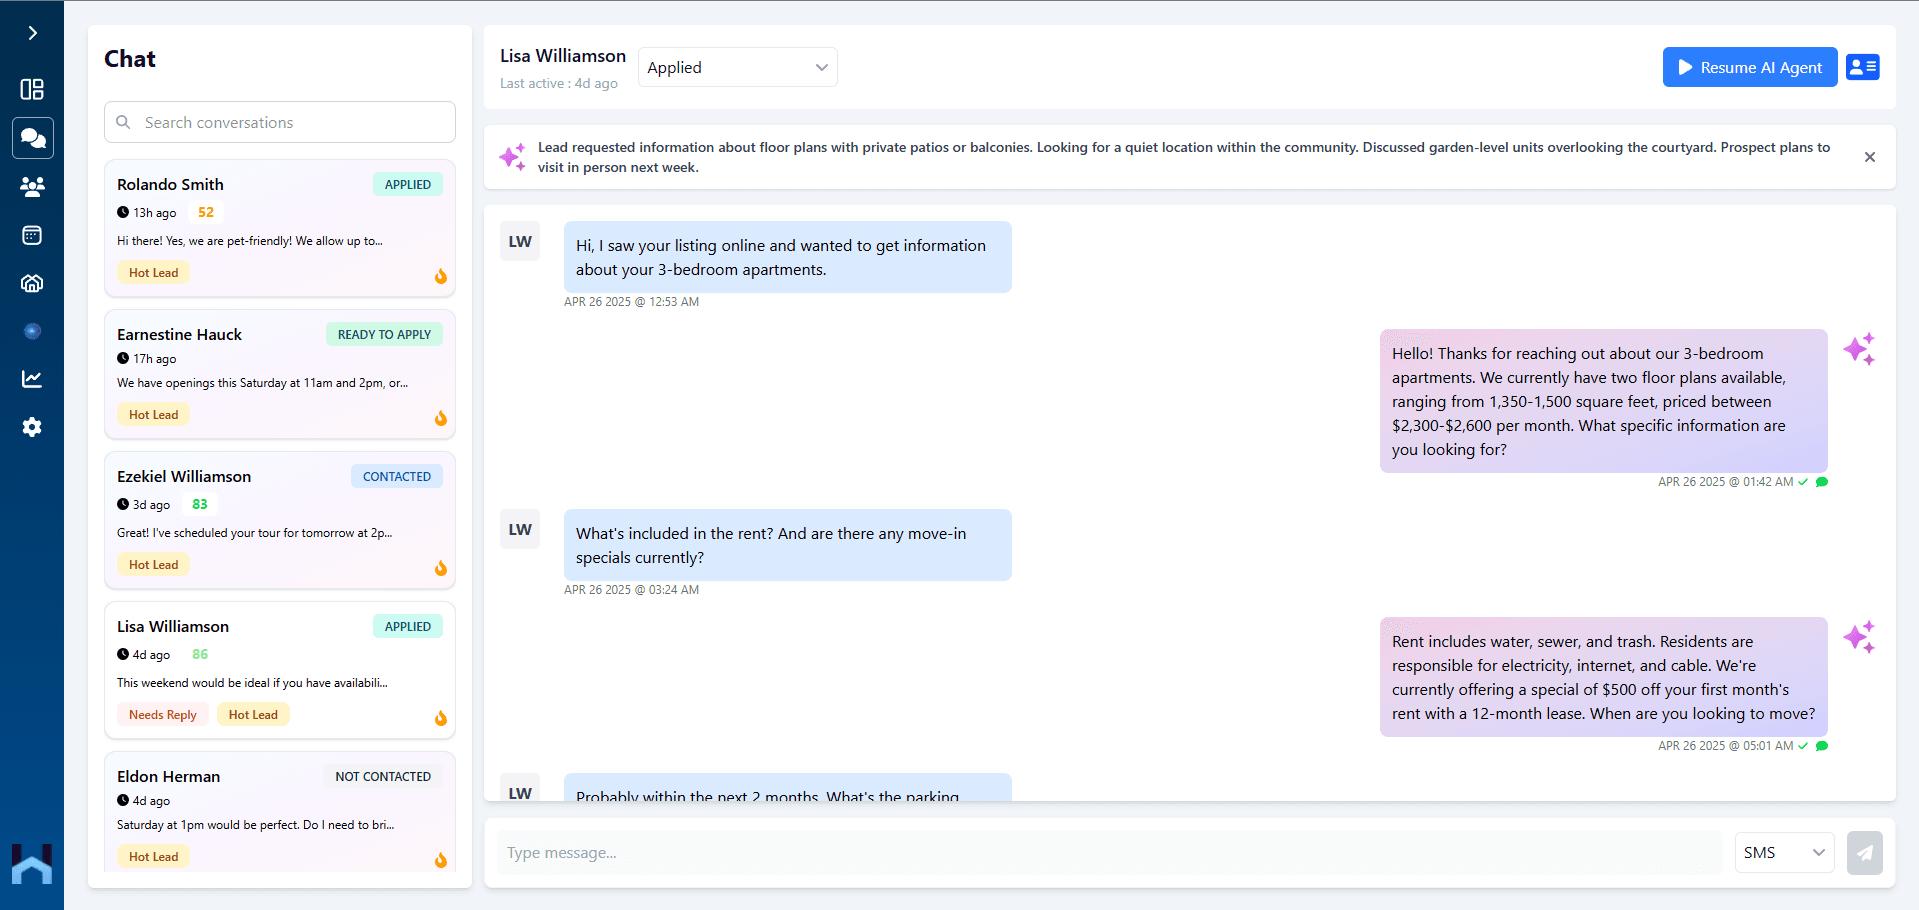
Task: Open Lisa Williamson's contact card icon
Action: (1862, 67)
